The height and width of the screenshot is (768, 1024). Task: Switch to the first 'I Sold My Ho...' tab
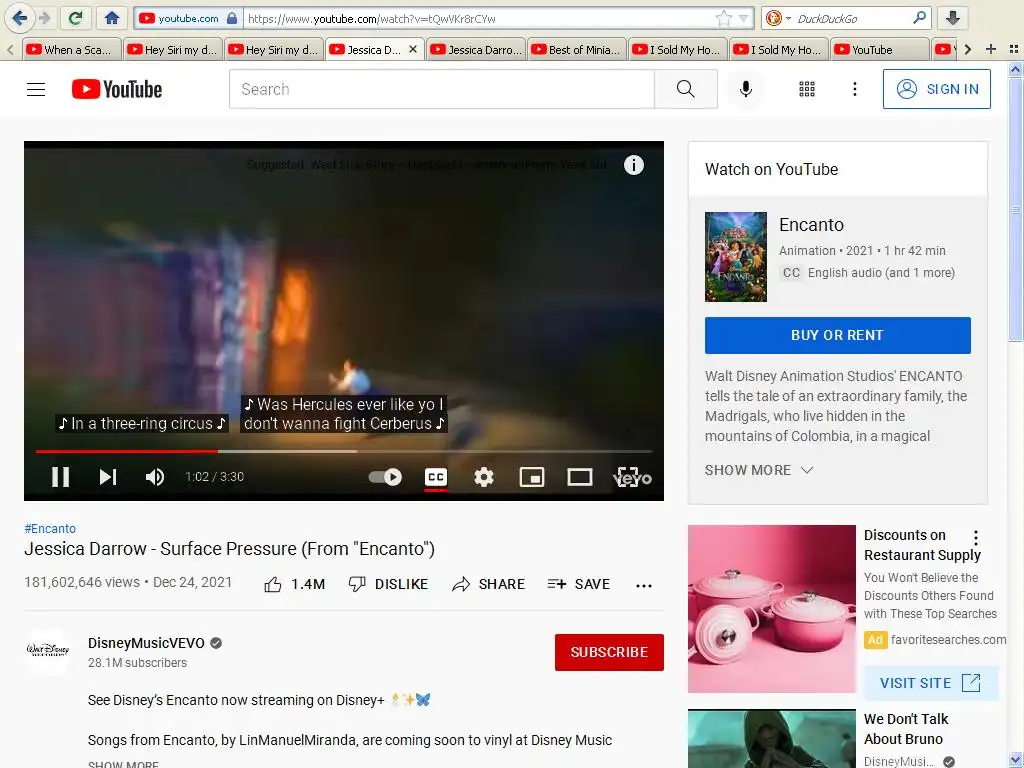click(679, 50)
